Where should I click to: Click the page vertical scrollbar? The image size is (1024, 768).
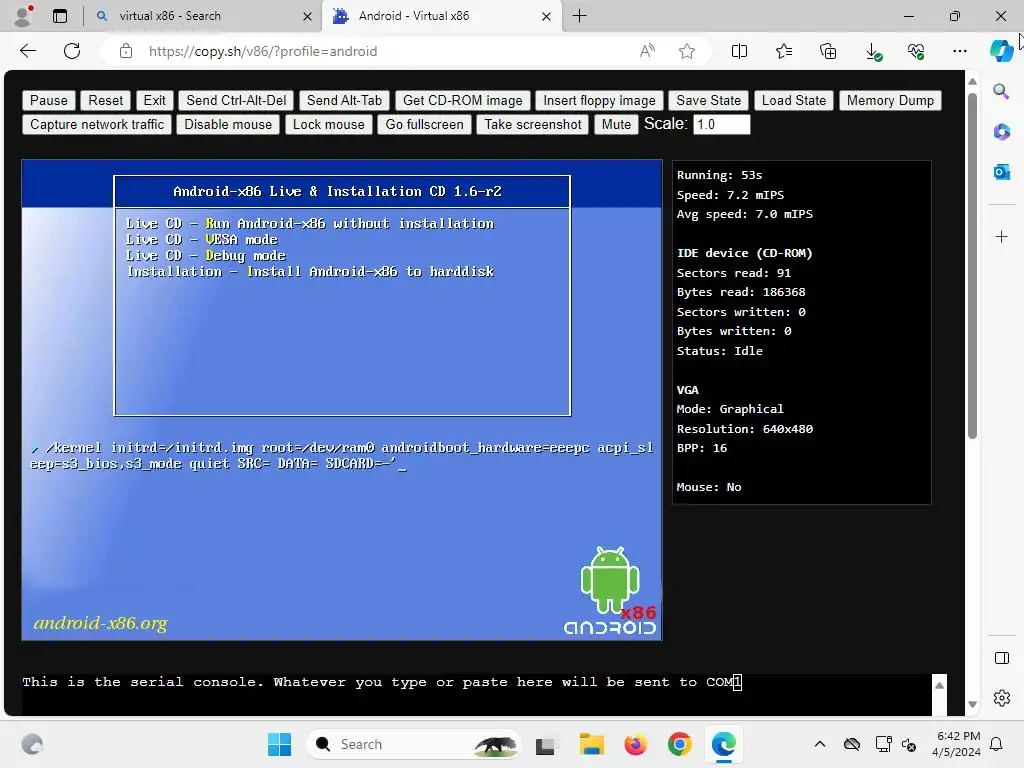(x=972, y=266)
